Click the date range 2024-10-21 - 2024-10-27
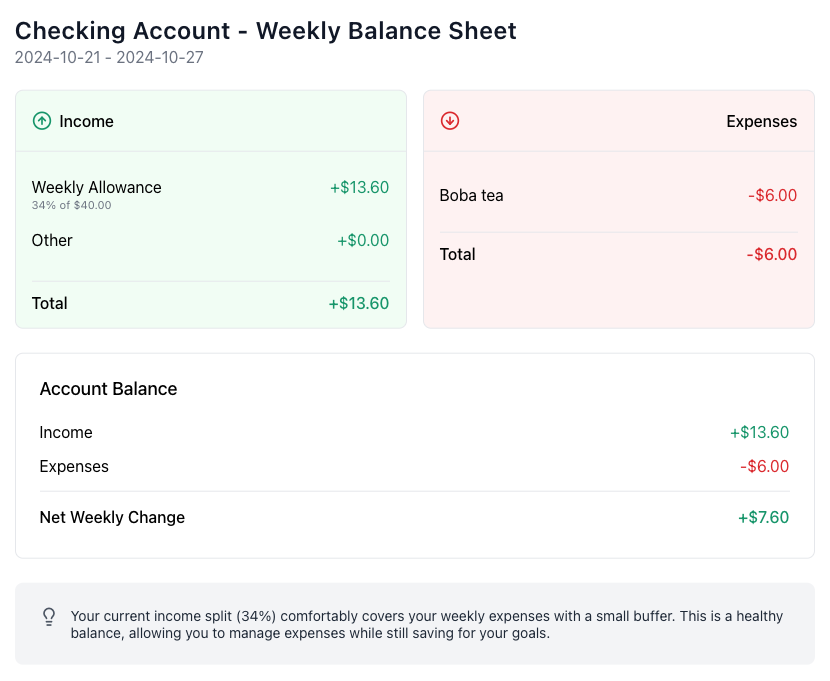The image size is (830, 681). (107, 58)
